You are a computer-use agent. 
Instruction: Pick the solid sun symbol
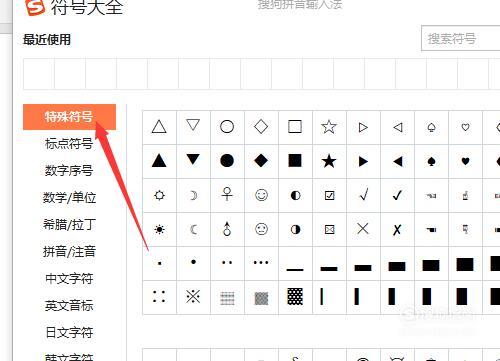(x=159, y=230)
